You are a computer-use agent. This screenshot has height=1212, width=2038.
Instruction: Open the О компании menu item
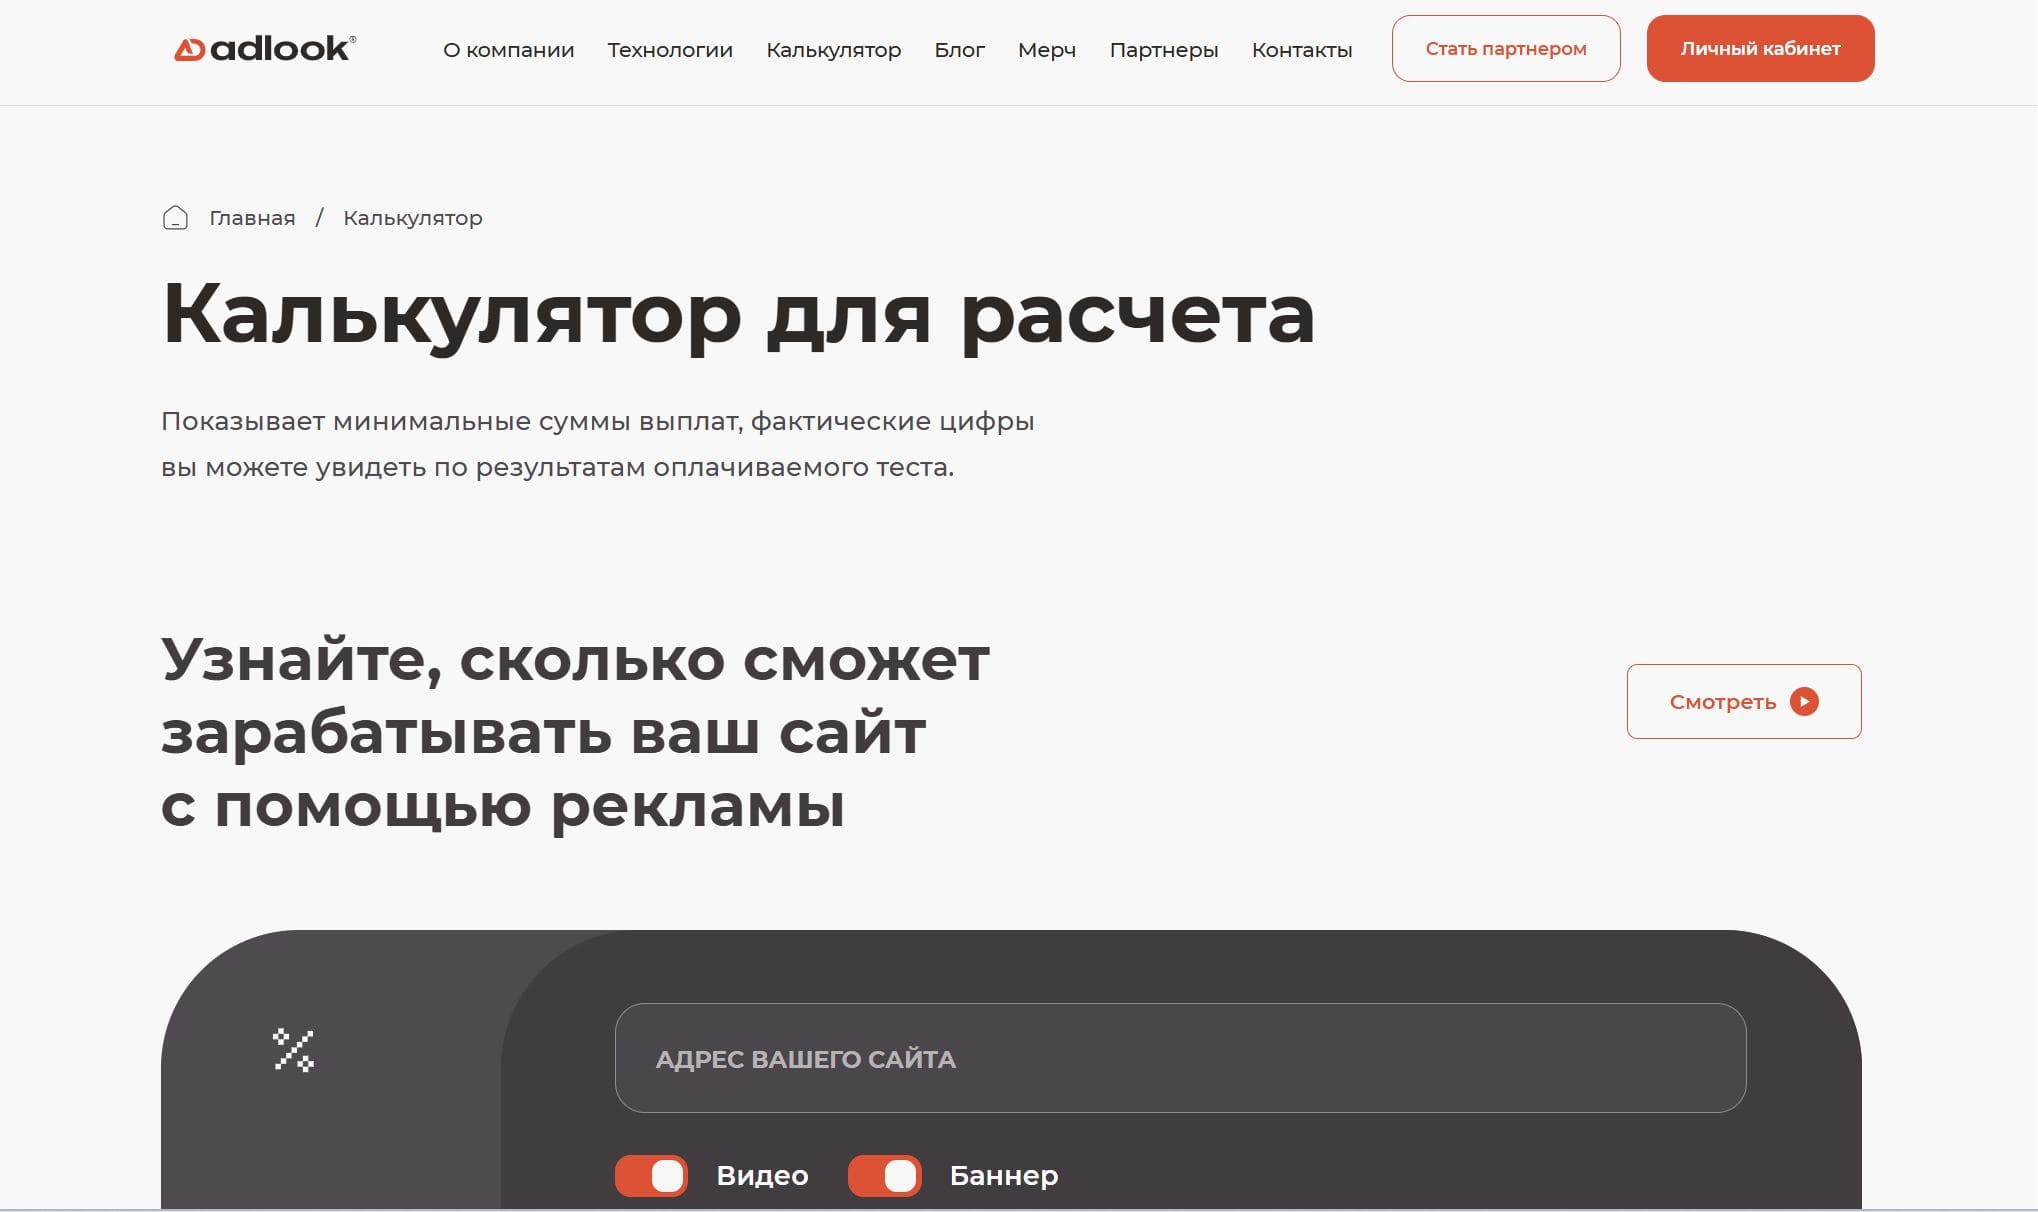click(508, 50)
